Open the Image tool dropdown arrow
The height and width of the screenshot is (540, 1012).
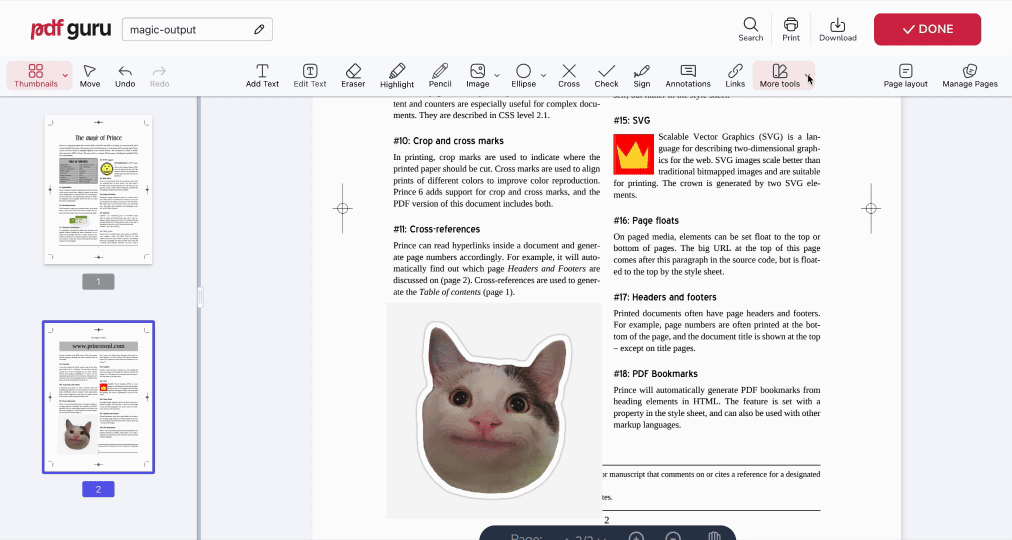497,75
